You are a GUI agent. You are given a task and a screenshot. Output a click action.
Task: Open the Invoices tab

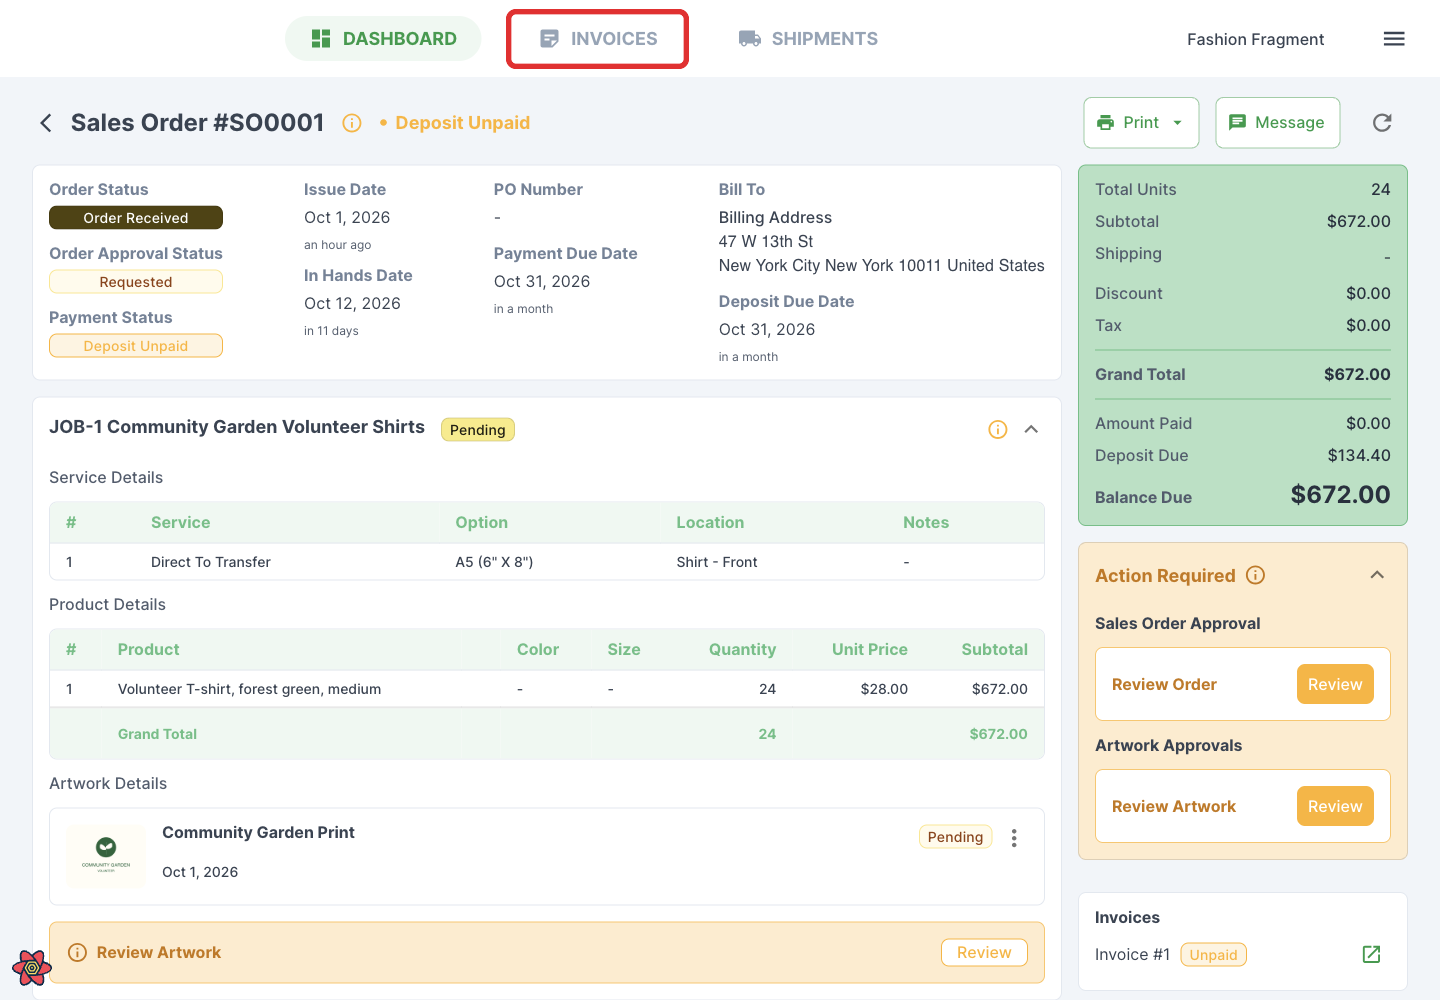(x=598, y=39)
